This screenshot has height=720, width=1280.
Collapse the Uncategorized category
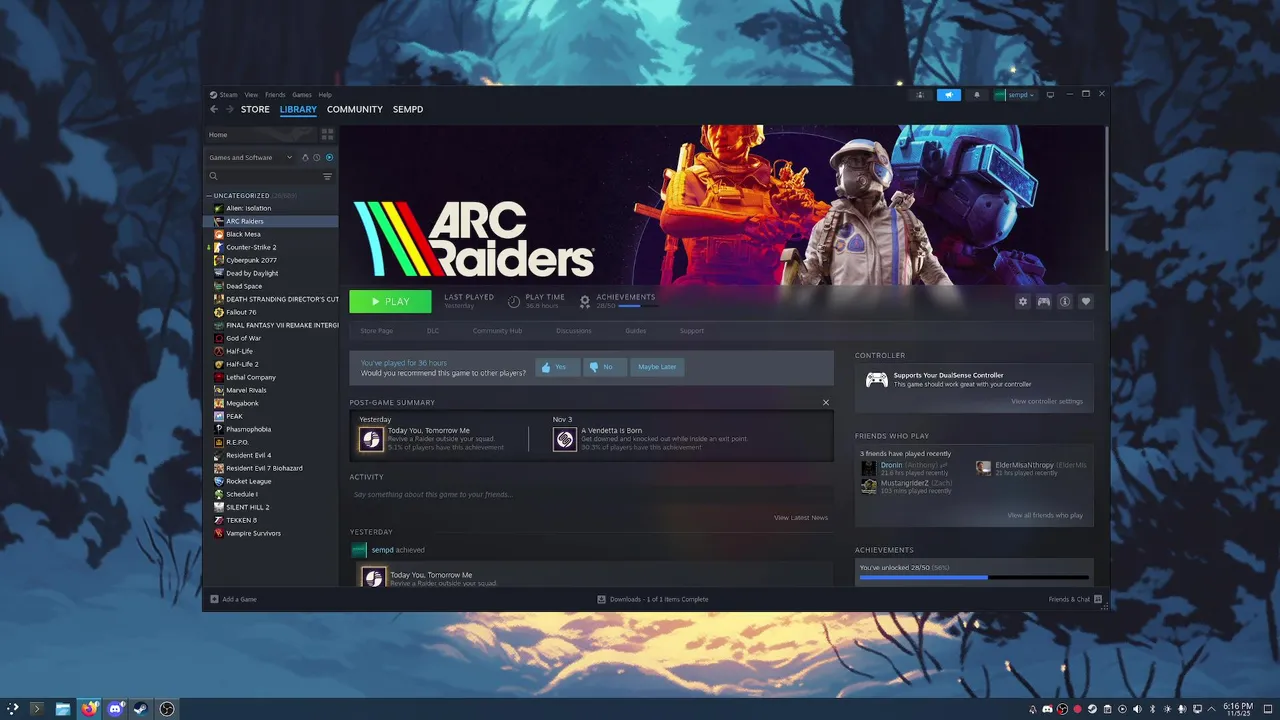tap(209, 196)
